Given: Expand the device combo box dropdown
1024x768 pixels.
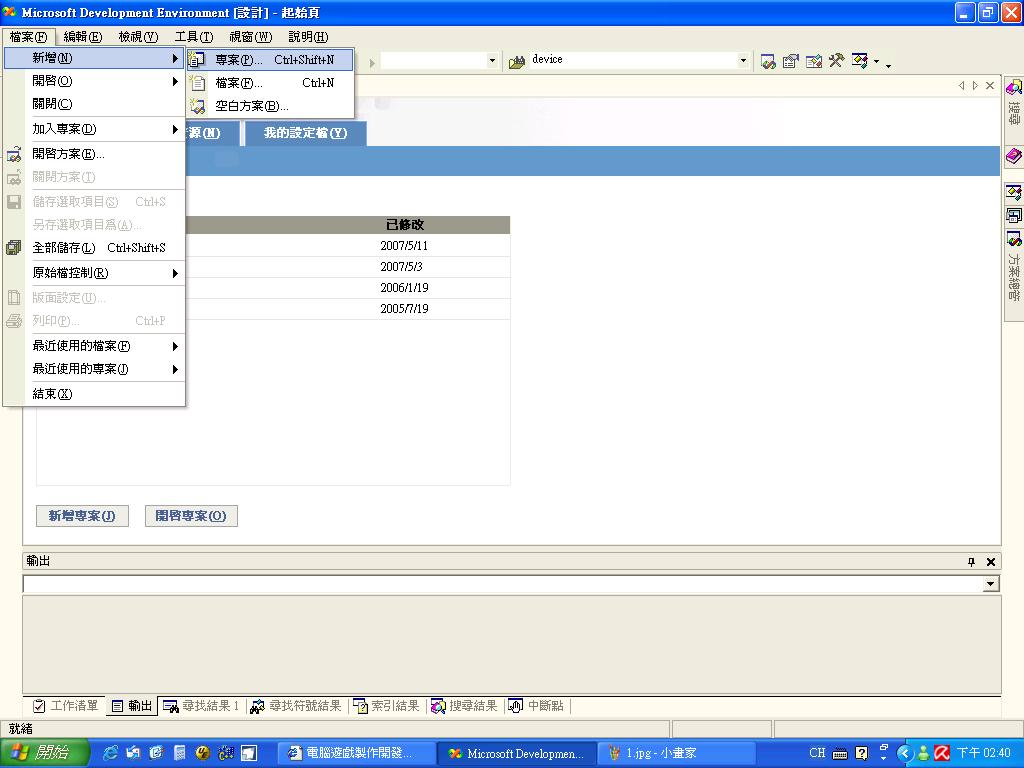Looking at the screenshot, I should [x=743, y=61].
